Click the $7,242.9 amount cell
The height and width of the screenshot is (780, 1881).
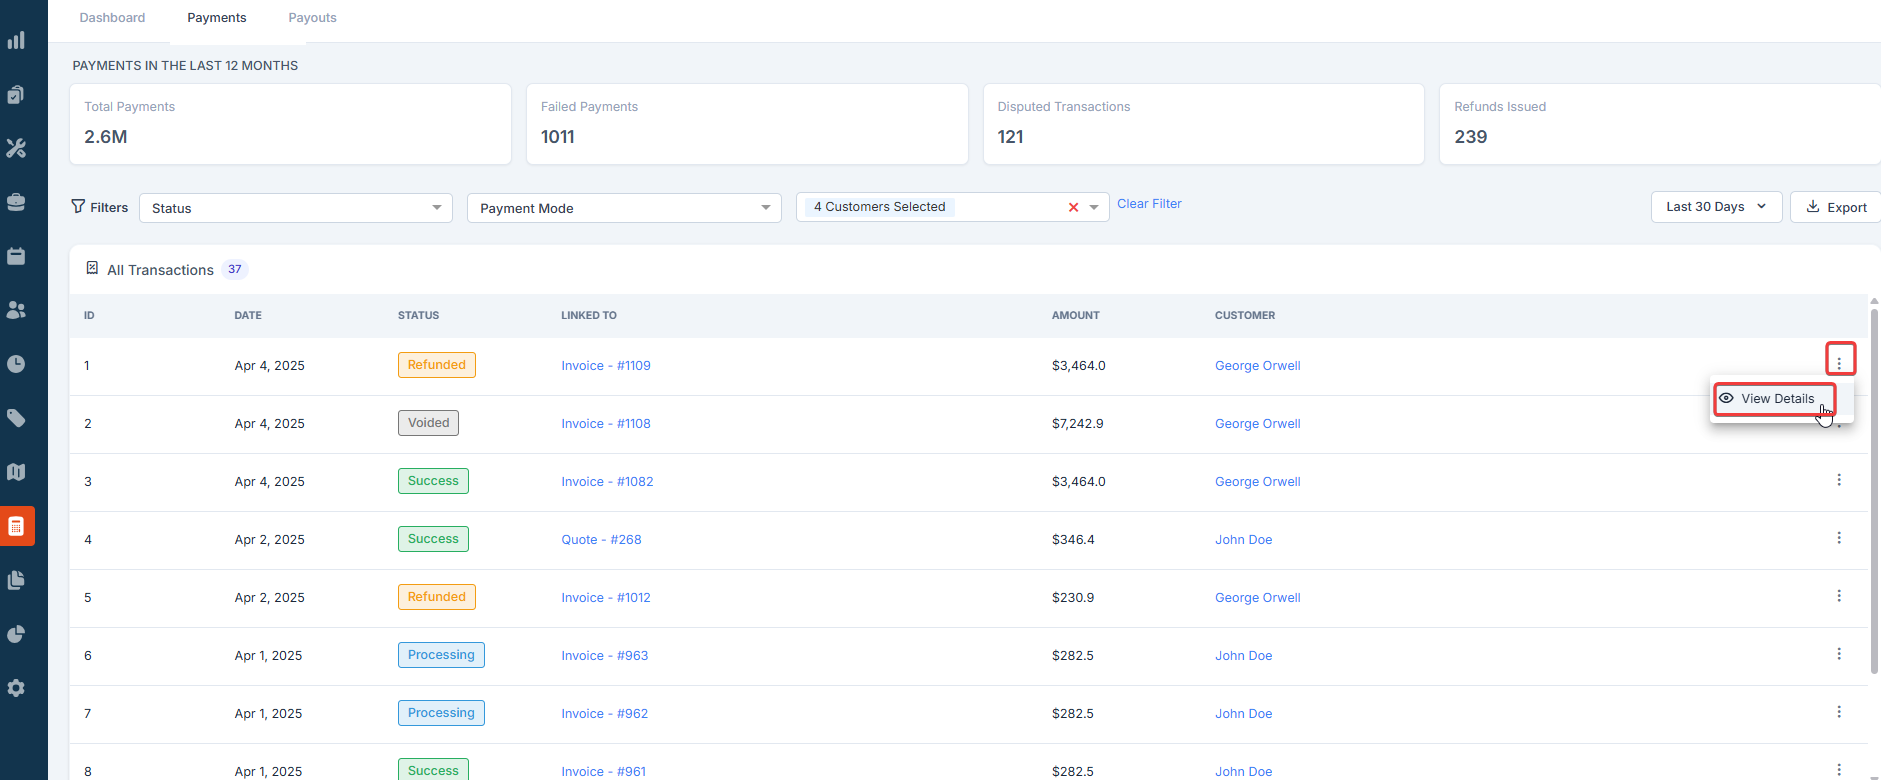(1078, 423)
